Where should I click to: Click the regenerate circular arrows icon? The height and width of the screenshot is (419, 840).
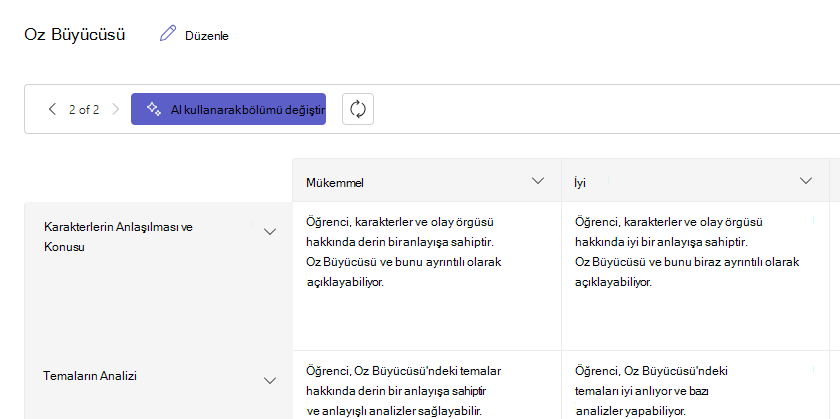[358, 109]
